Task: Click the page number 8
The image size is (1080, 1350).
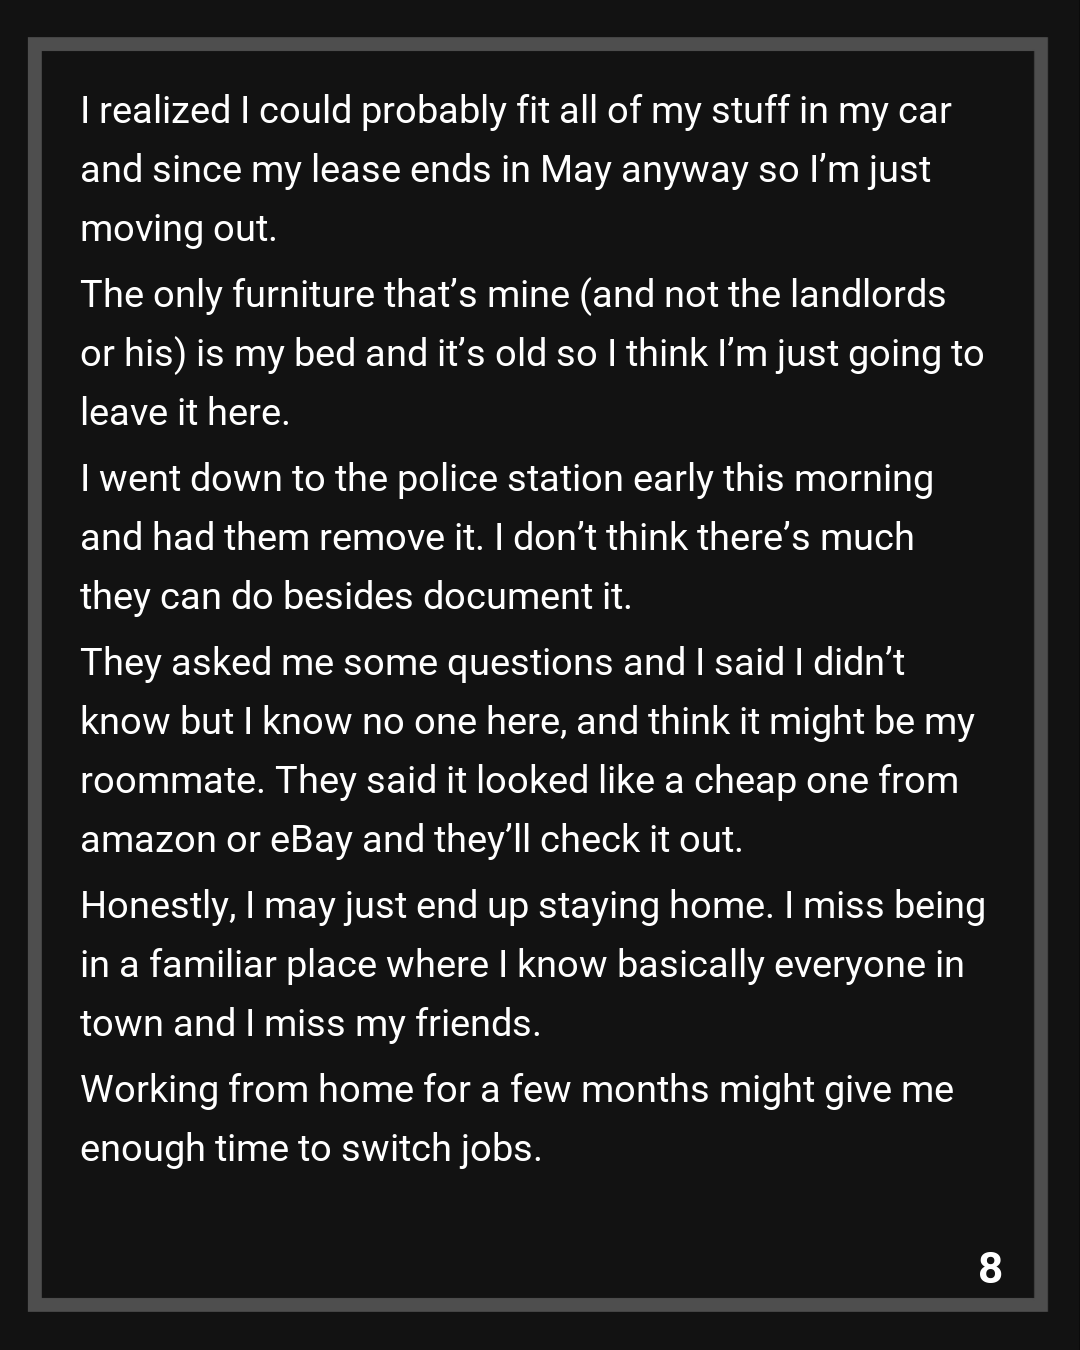Action: (989, 1268)
